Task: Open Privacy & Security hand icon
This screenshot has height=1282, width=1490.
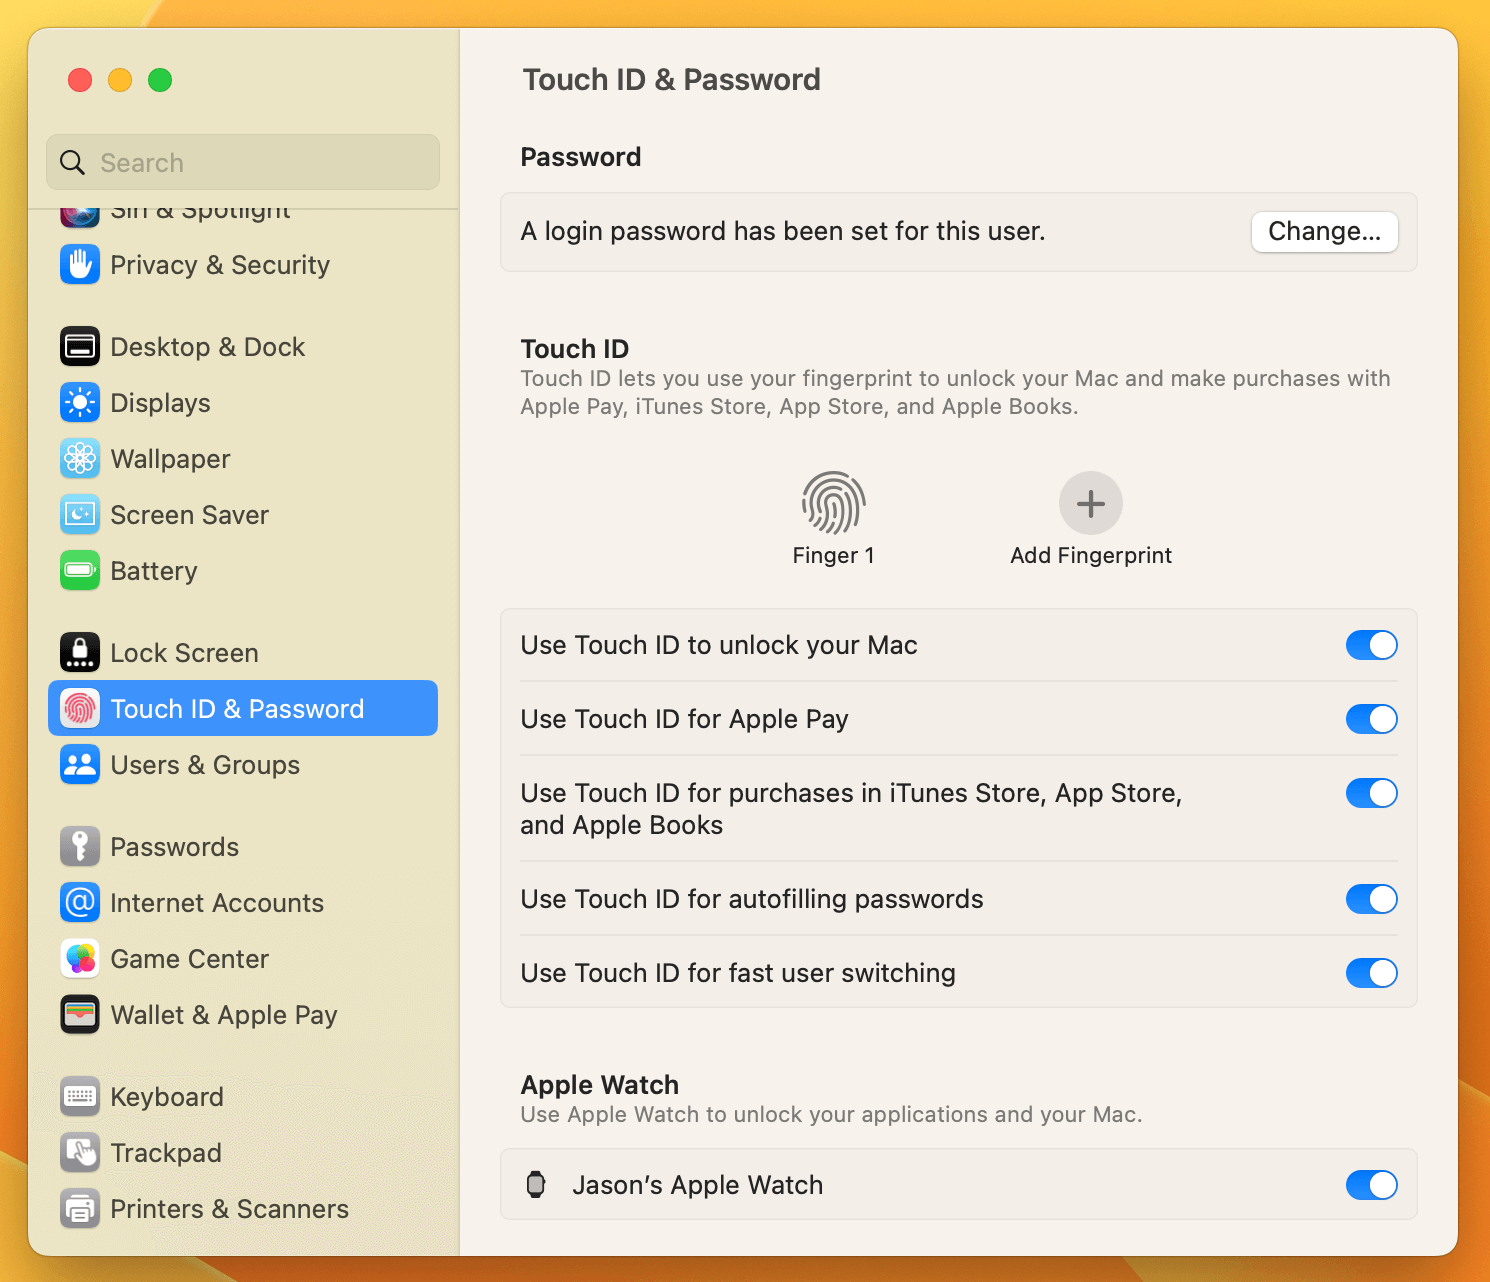Action: 80,265
